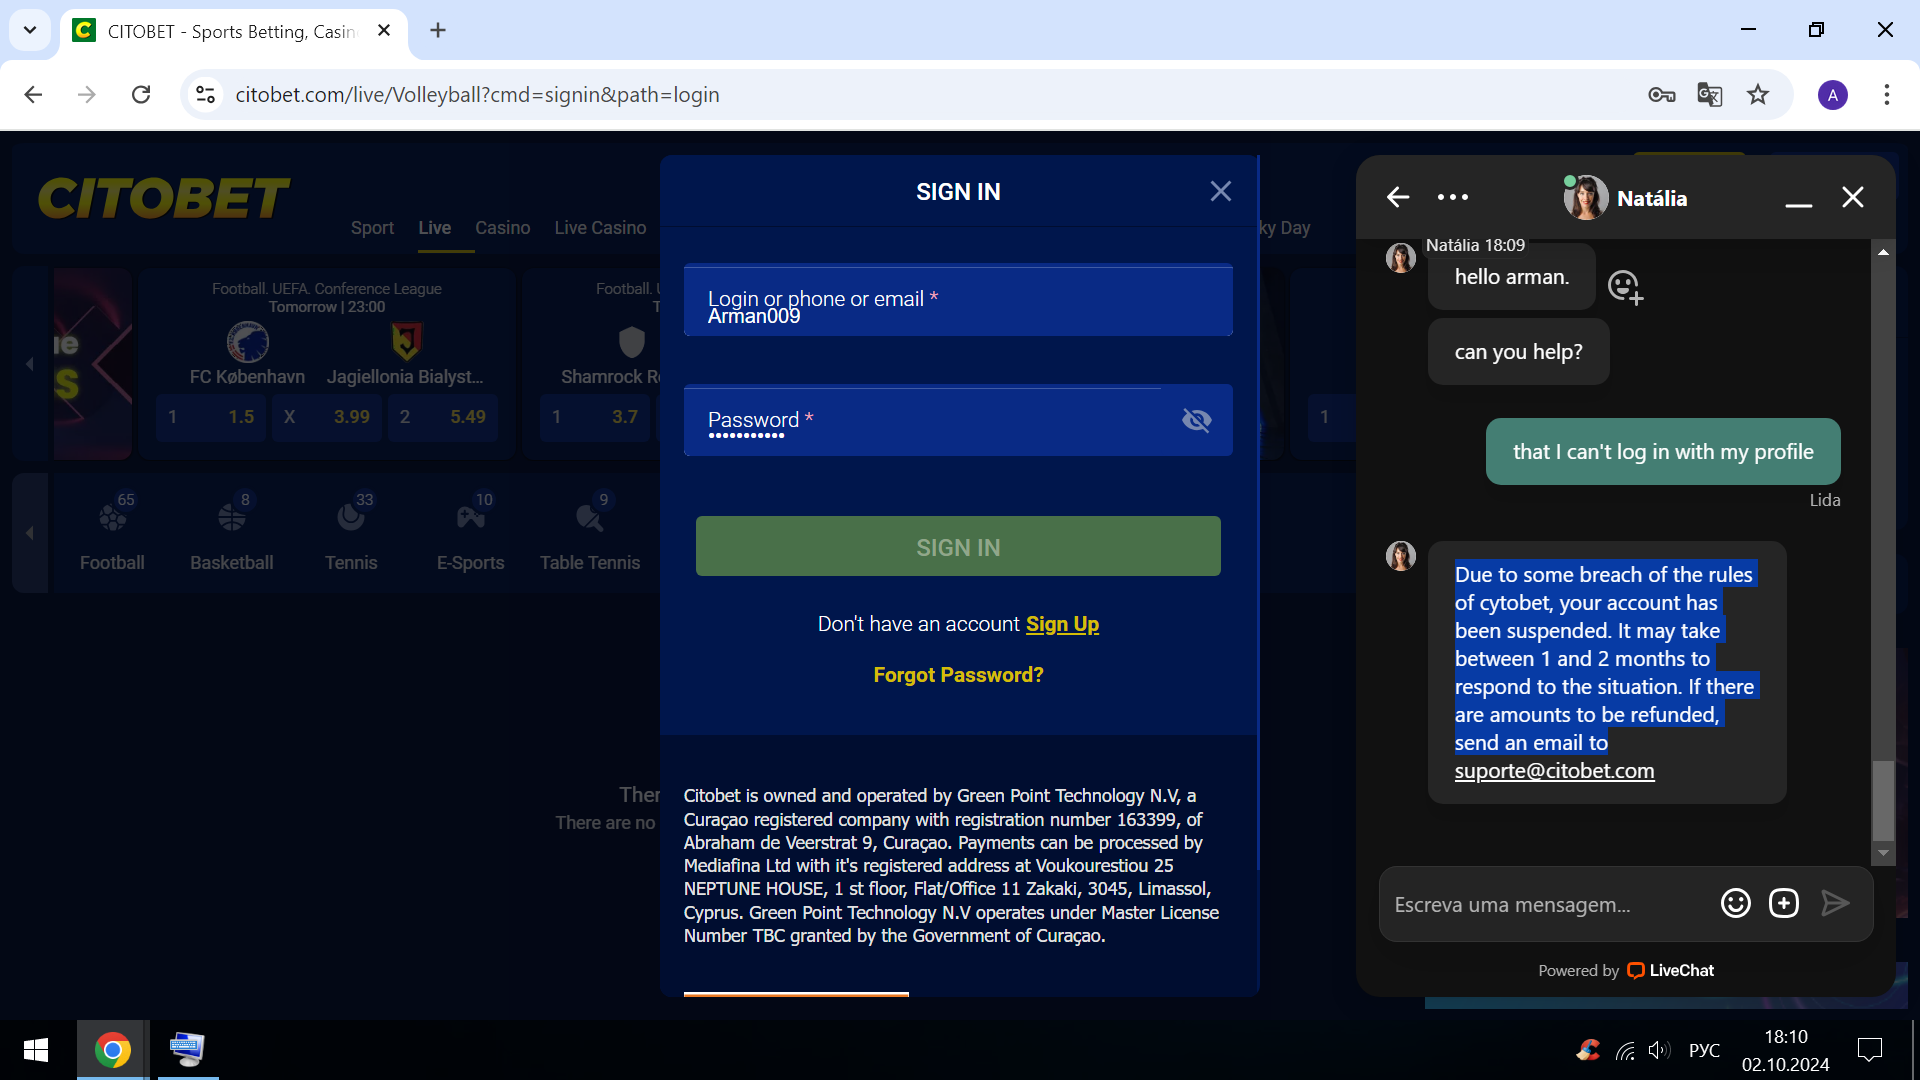Minimize the LiveChat widget
Image resolution: width=1920 pixels, height=1080 pixels.
(x=1798, y=200)
